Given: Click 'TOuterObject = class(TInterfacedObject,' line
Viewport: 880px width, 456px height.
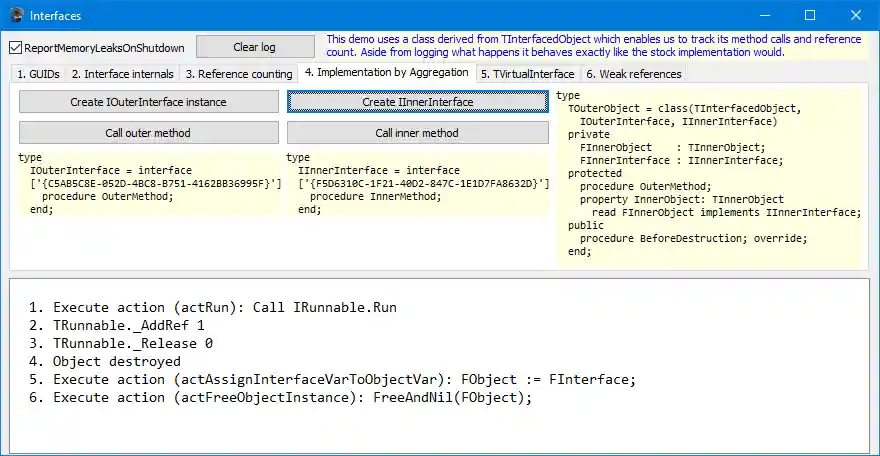Looking at the screenshot, I should tap(685, 108).
